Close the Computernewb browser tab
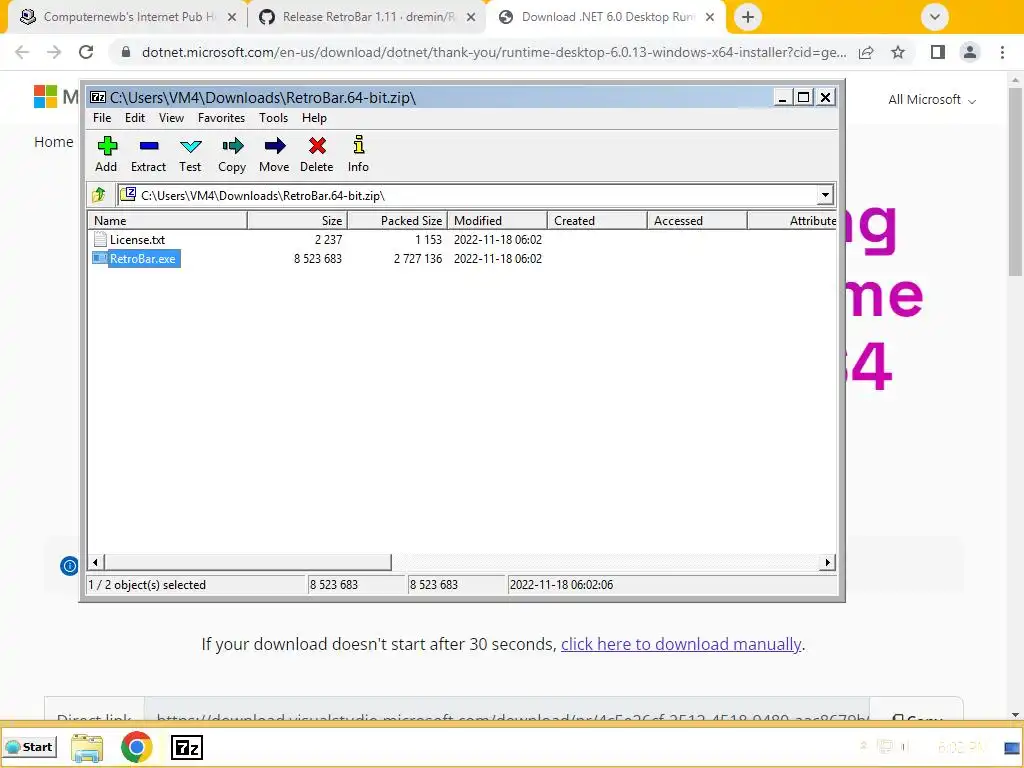This screenshot has height=768, width=1024. [232, 17]
